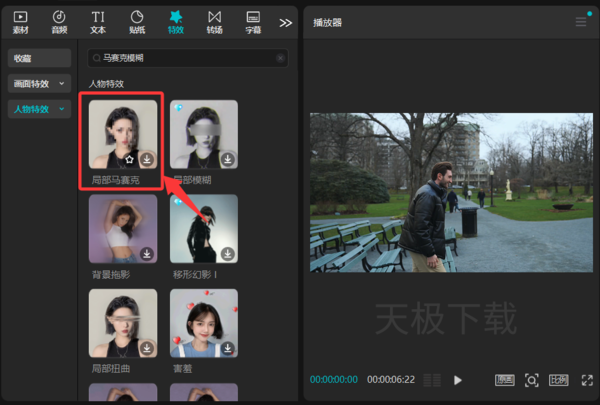Image resolution: width=600 pixels, height=405 pixels.
Task: Download the 局部模糊 effect
Action: (x=227, y=159)
